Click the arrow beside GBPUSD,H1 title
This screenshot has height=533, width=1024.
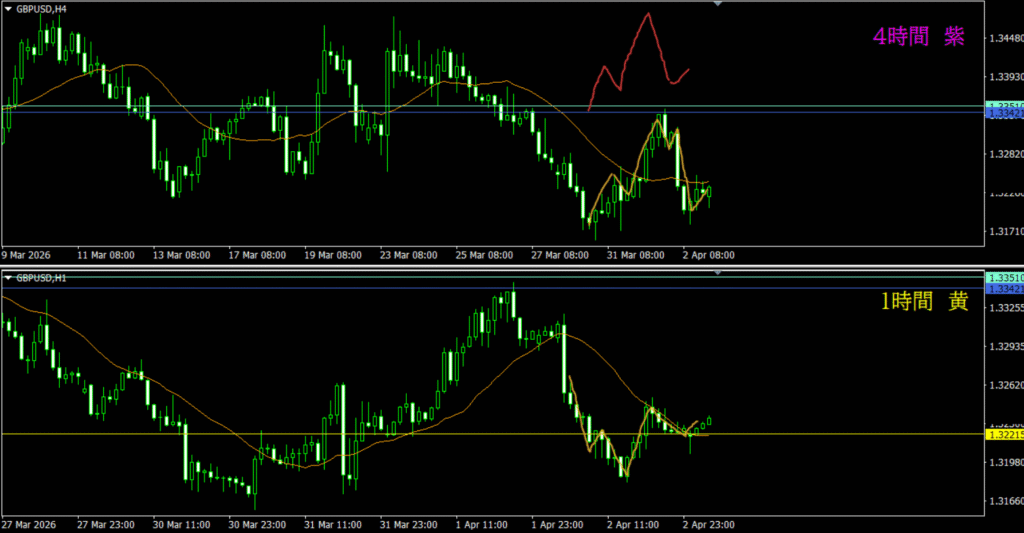[9, 277]
